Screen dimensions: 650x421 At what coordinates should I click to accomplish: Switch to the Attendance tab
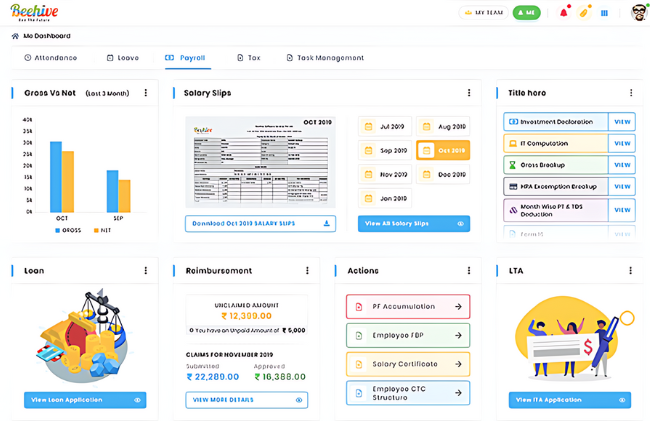[x=50, y=58]
